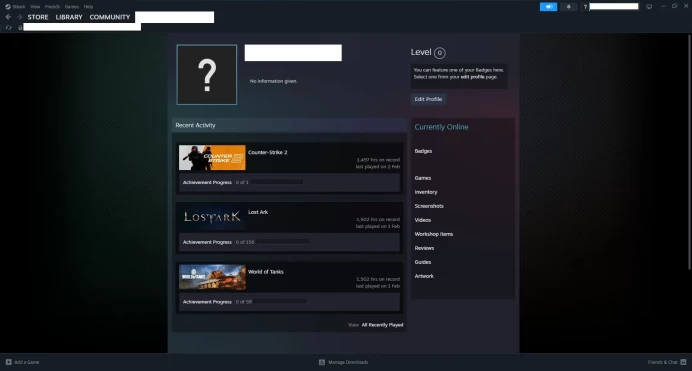Open the Guides link
Image resolution: width=692 pixels, height=371 pixels.
423,262
